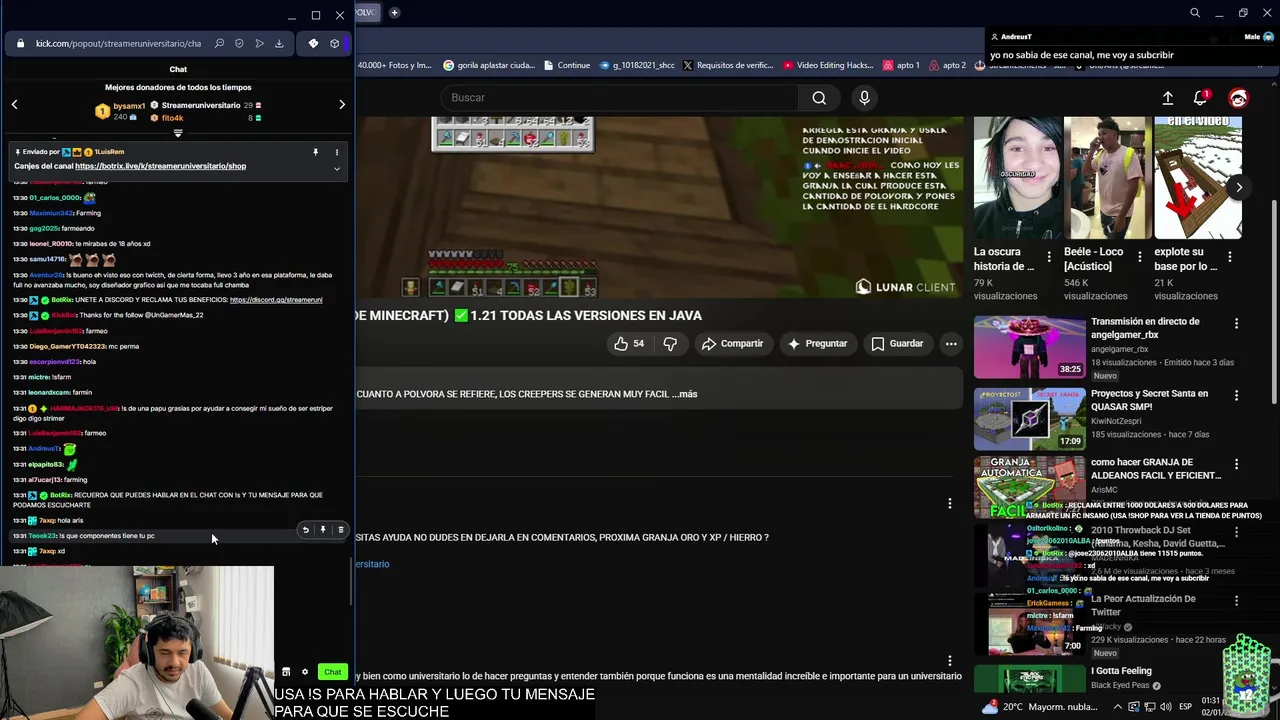Click the YouTube search magnifier button

point(819,97)
